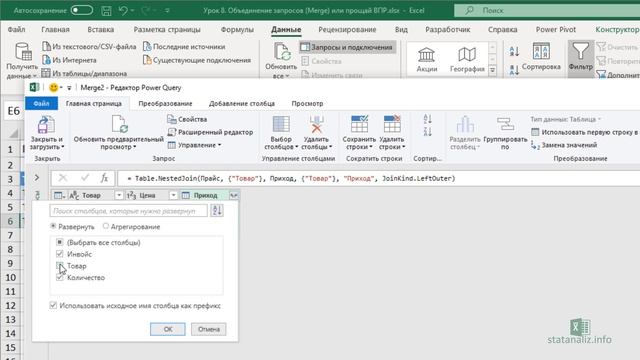Click Replace Values (Замена значений)
Viewport: 640px width, 360px height.
(564, 145)
